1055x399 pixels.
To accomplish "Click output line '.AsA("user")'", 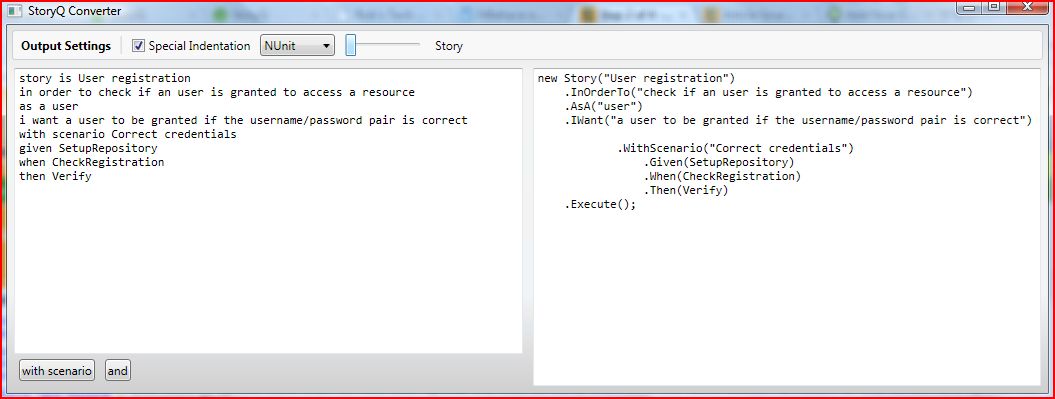I will 604,106.
